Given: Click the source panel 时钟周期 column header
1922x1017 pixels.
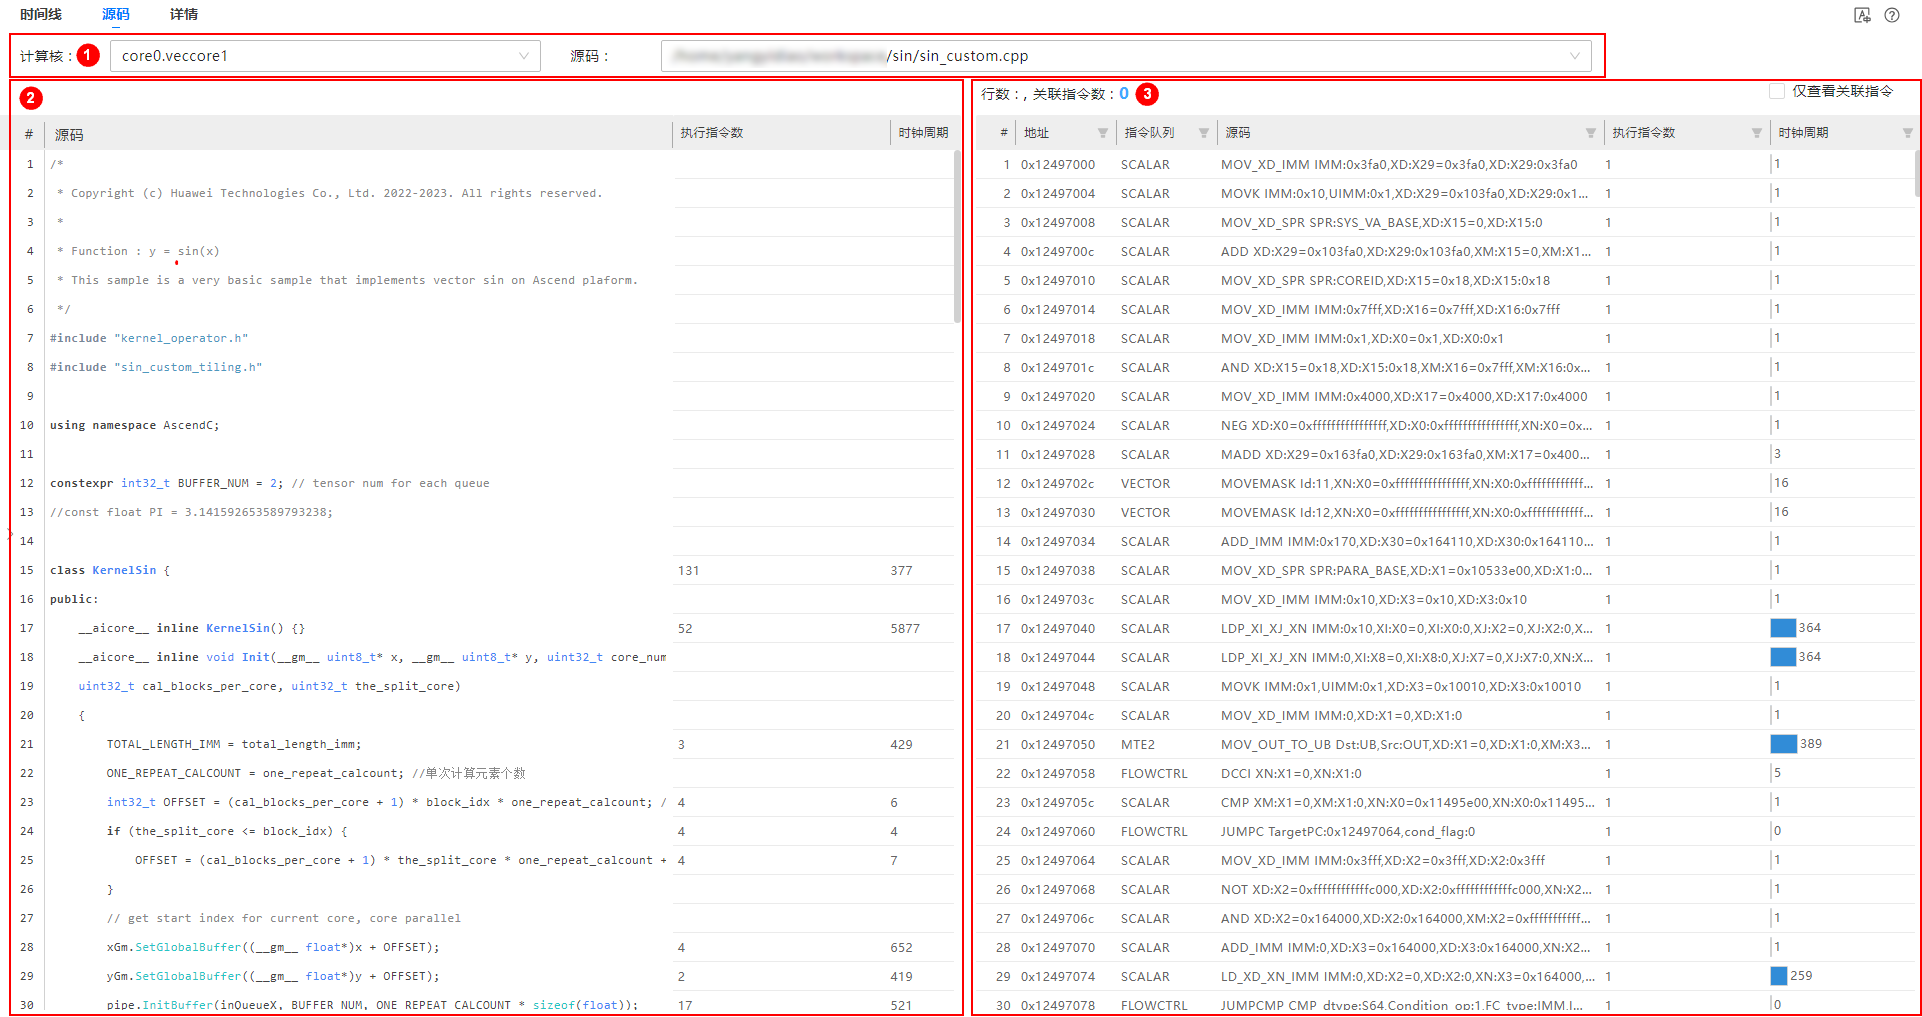Looking at the screenshot, I should coord(923,133).
